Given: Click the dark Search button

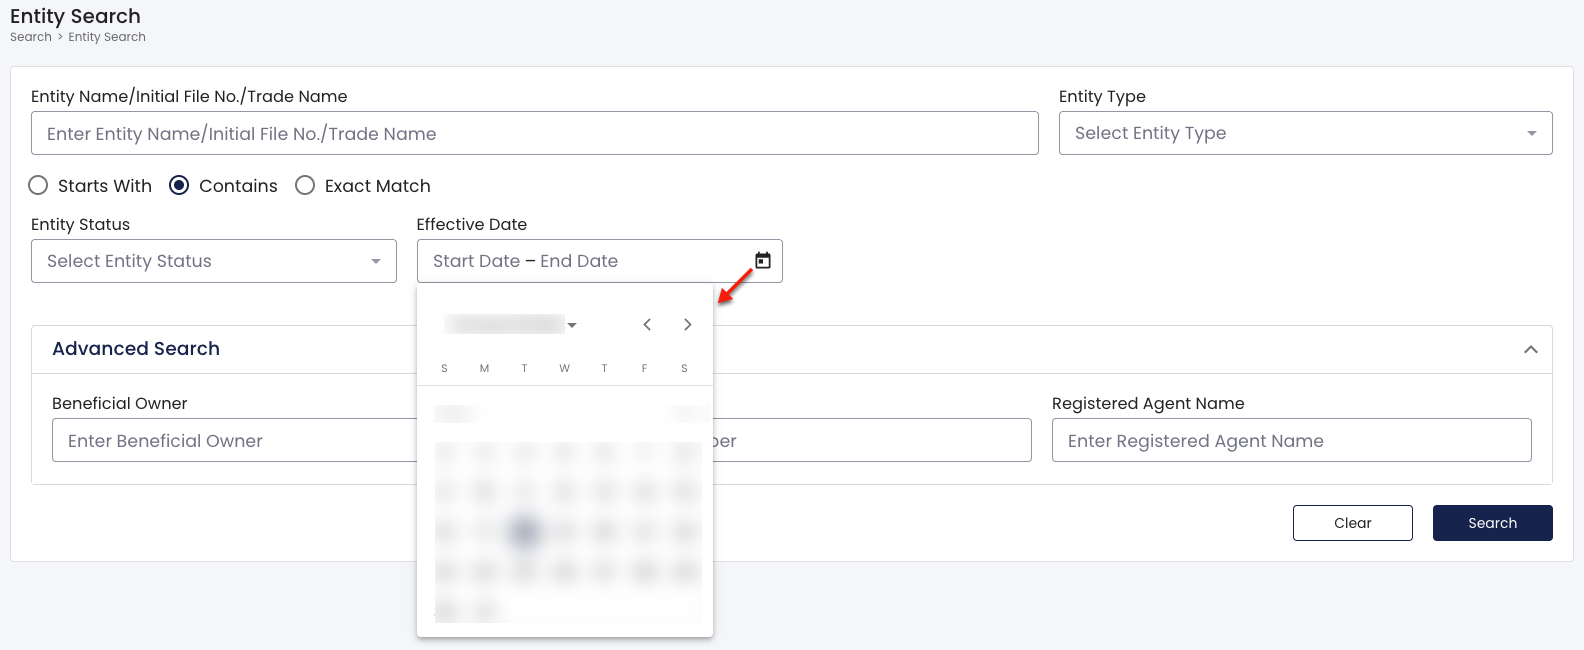Looking at the screenshot, I should 1492,523.
